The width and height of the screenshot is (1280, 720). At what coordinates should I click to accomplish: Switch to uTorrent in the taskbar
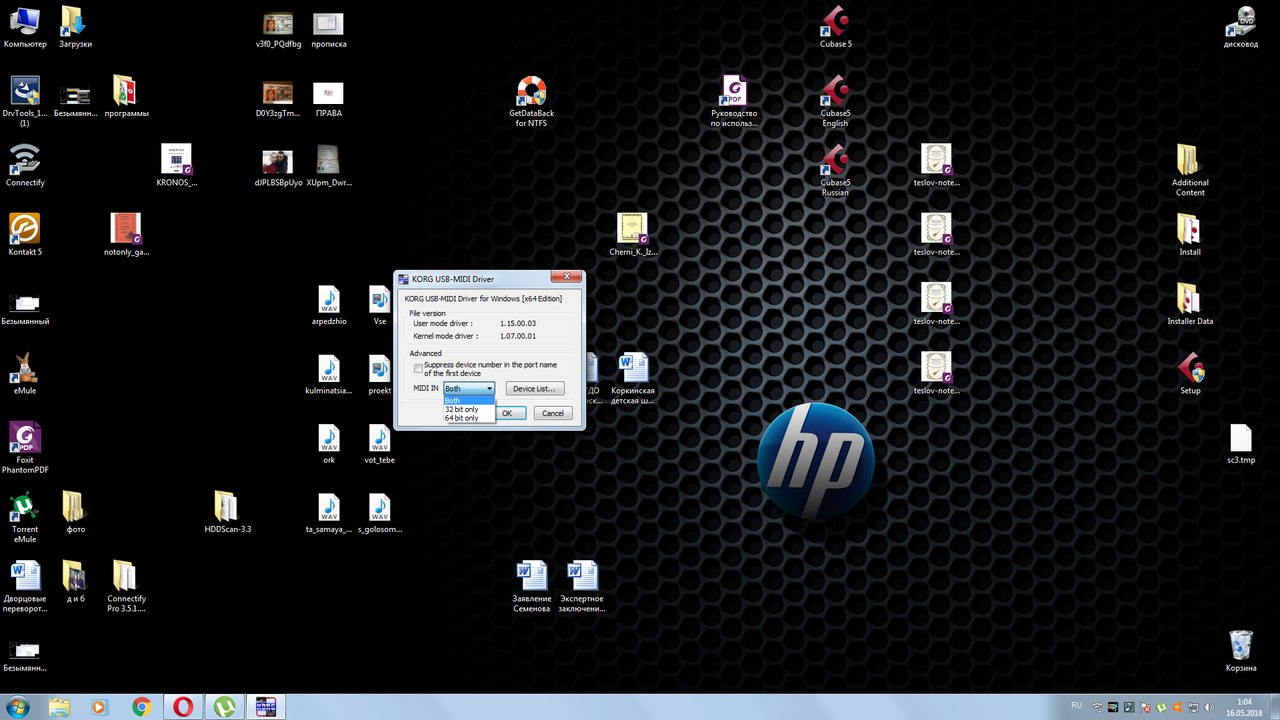(x=223, y=707)
